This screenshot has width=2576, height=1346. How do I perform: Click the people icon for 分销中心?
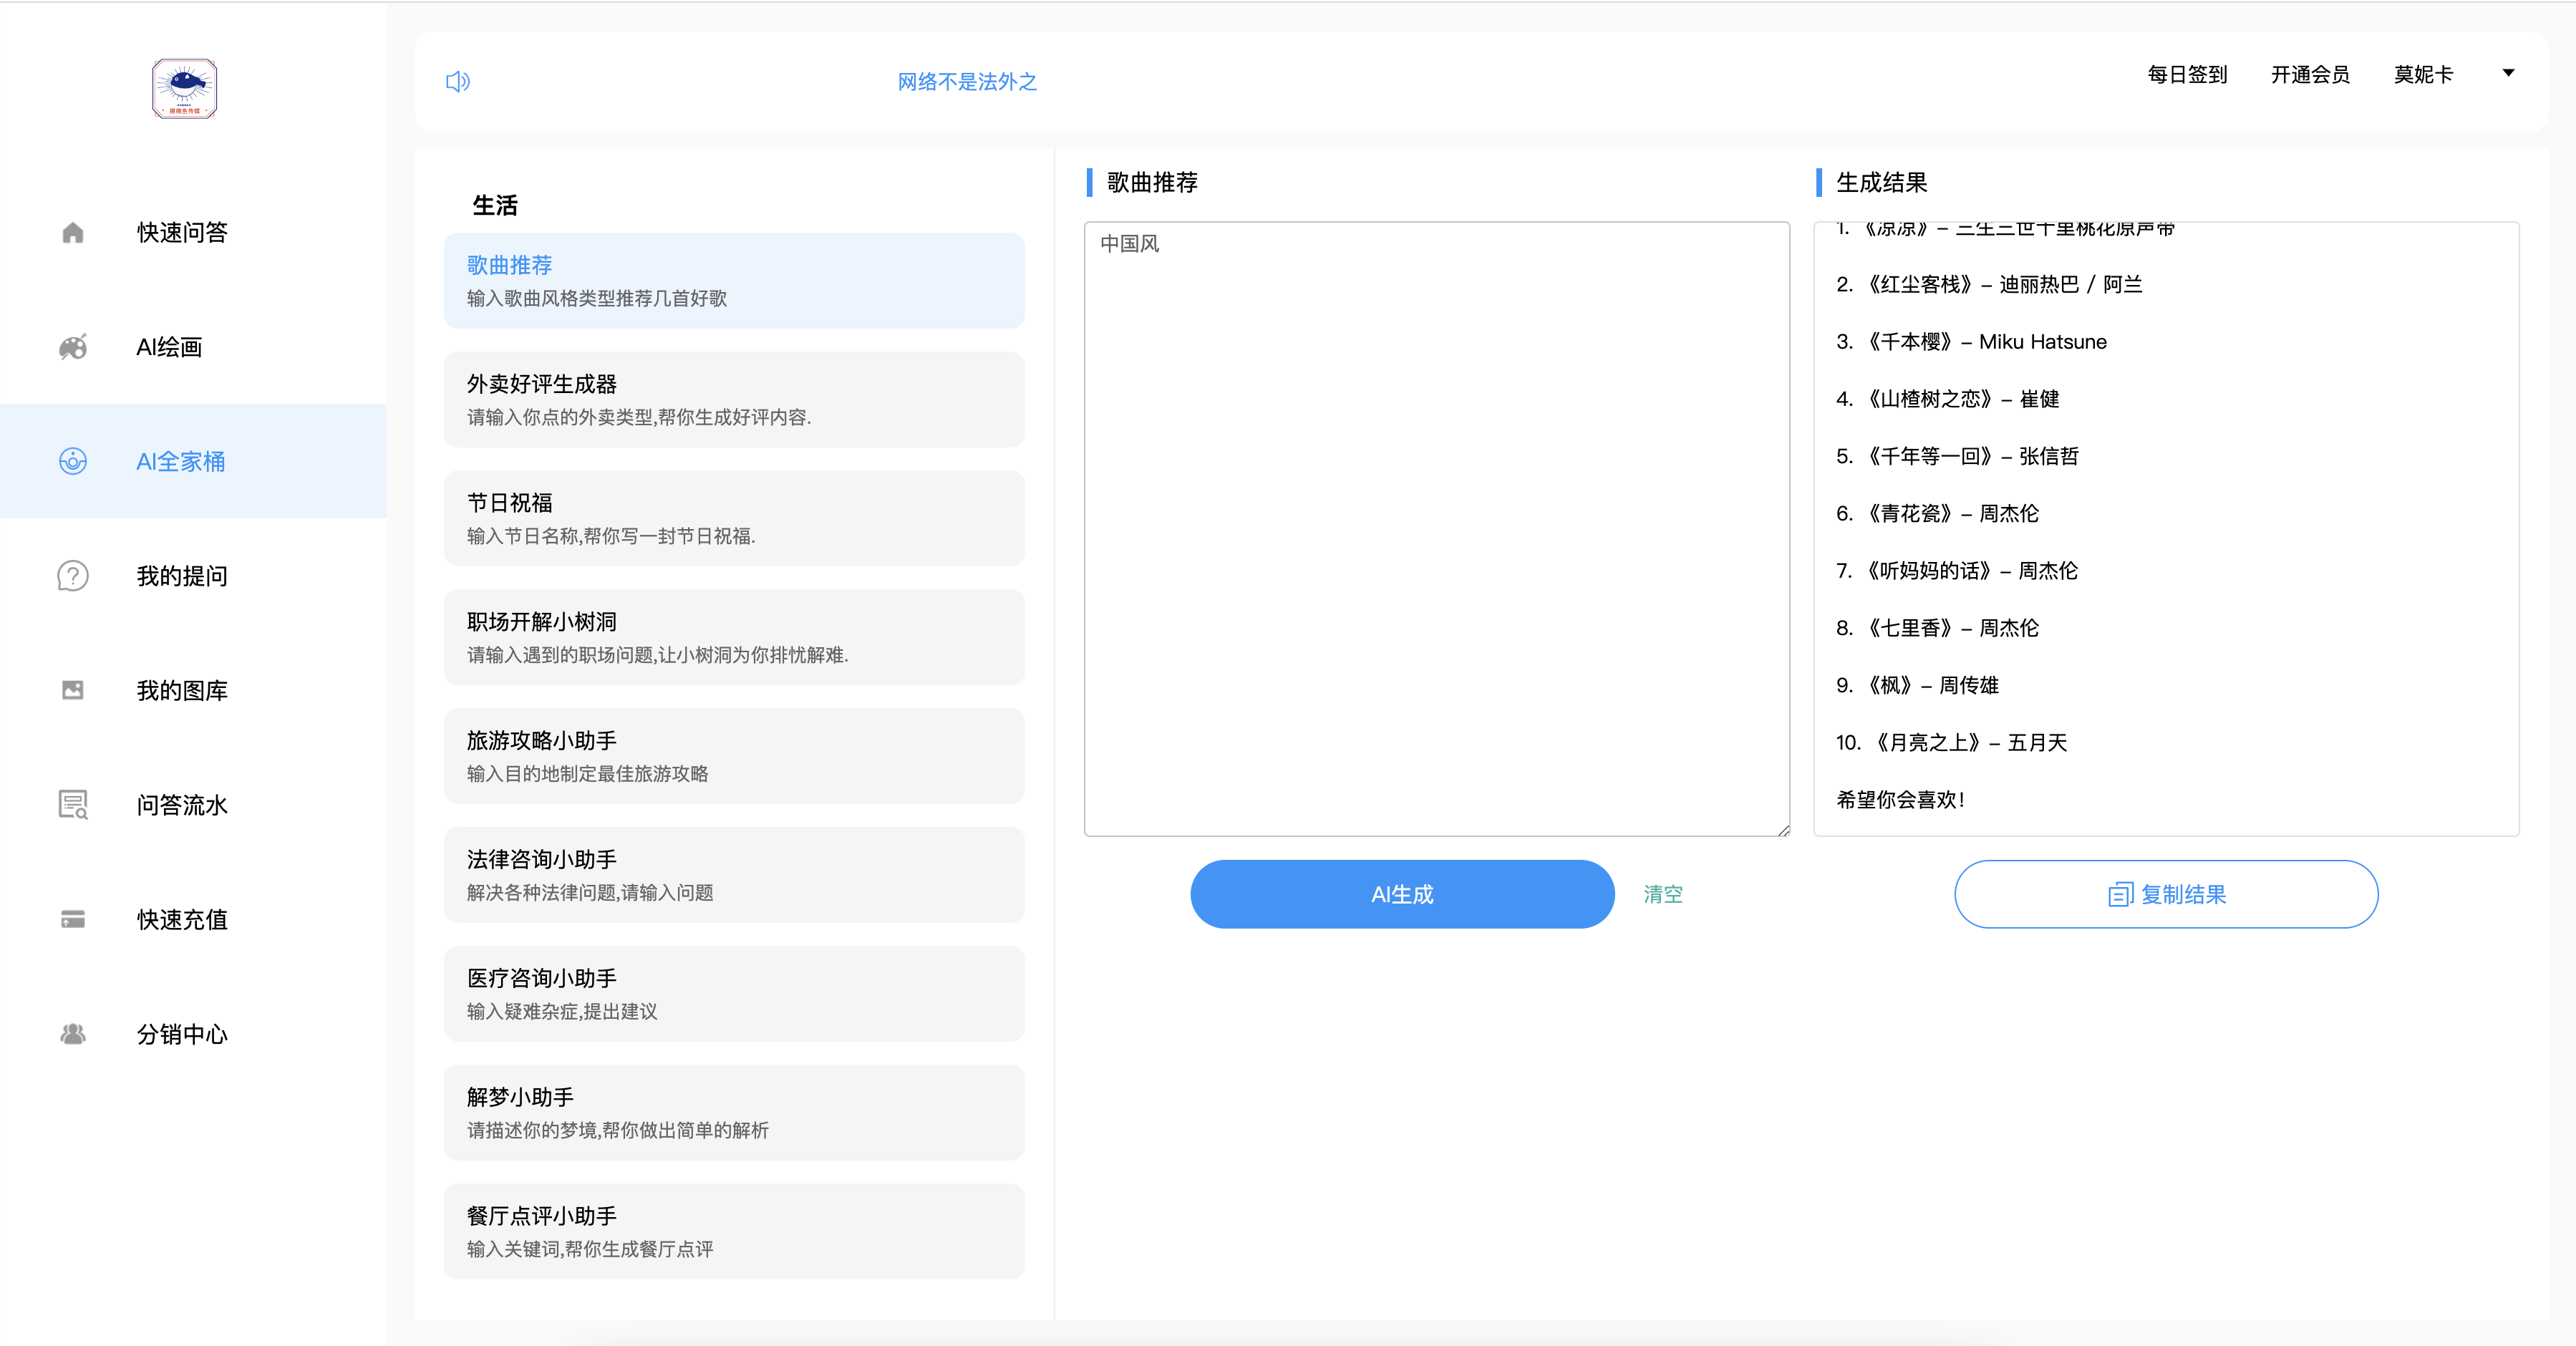(73, 1034)
